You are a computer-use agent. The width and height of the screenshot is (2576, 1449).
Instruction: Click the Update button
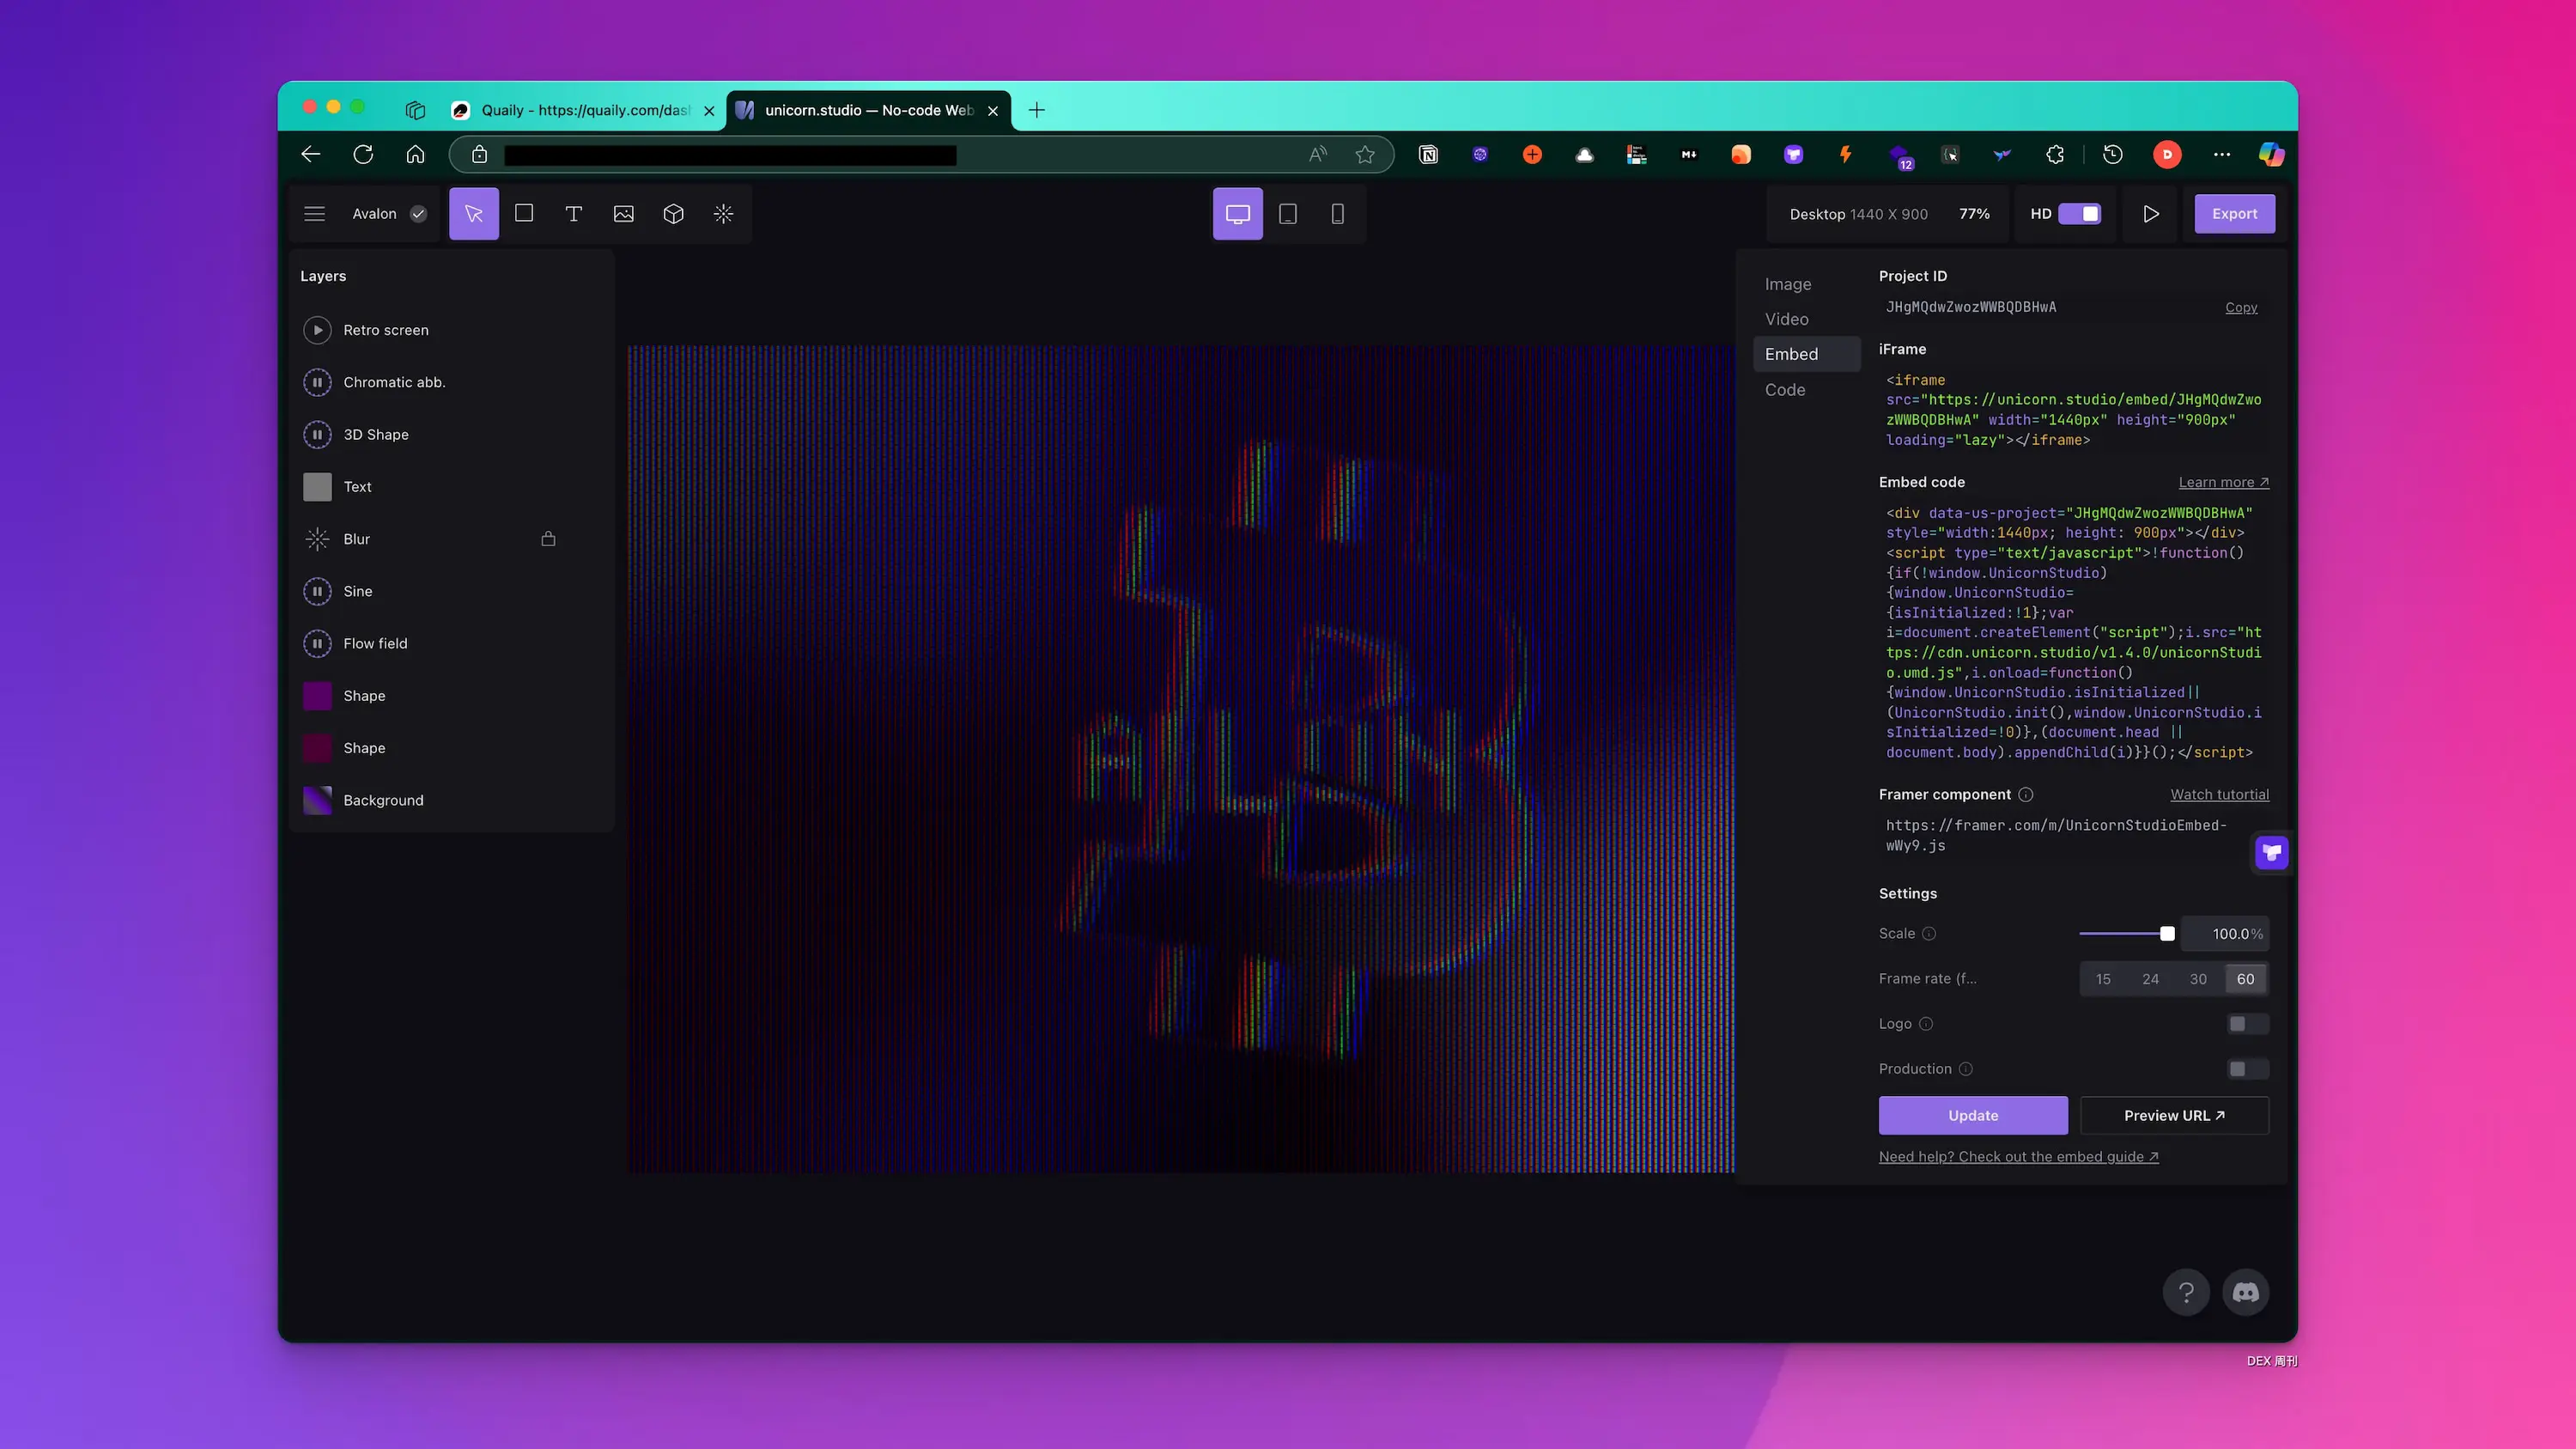(x=1973, y=1115)
